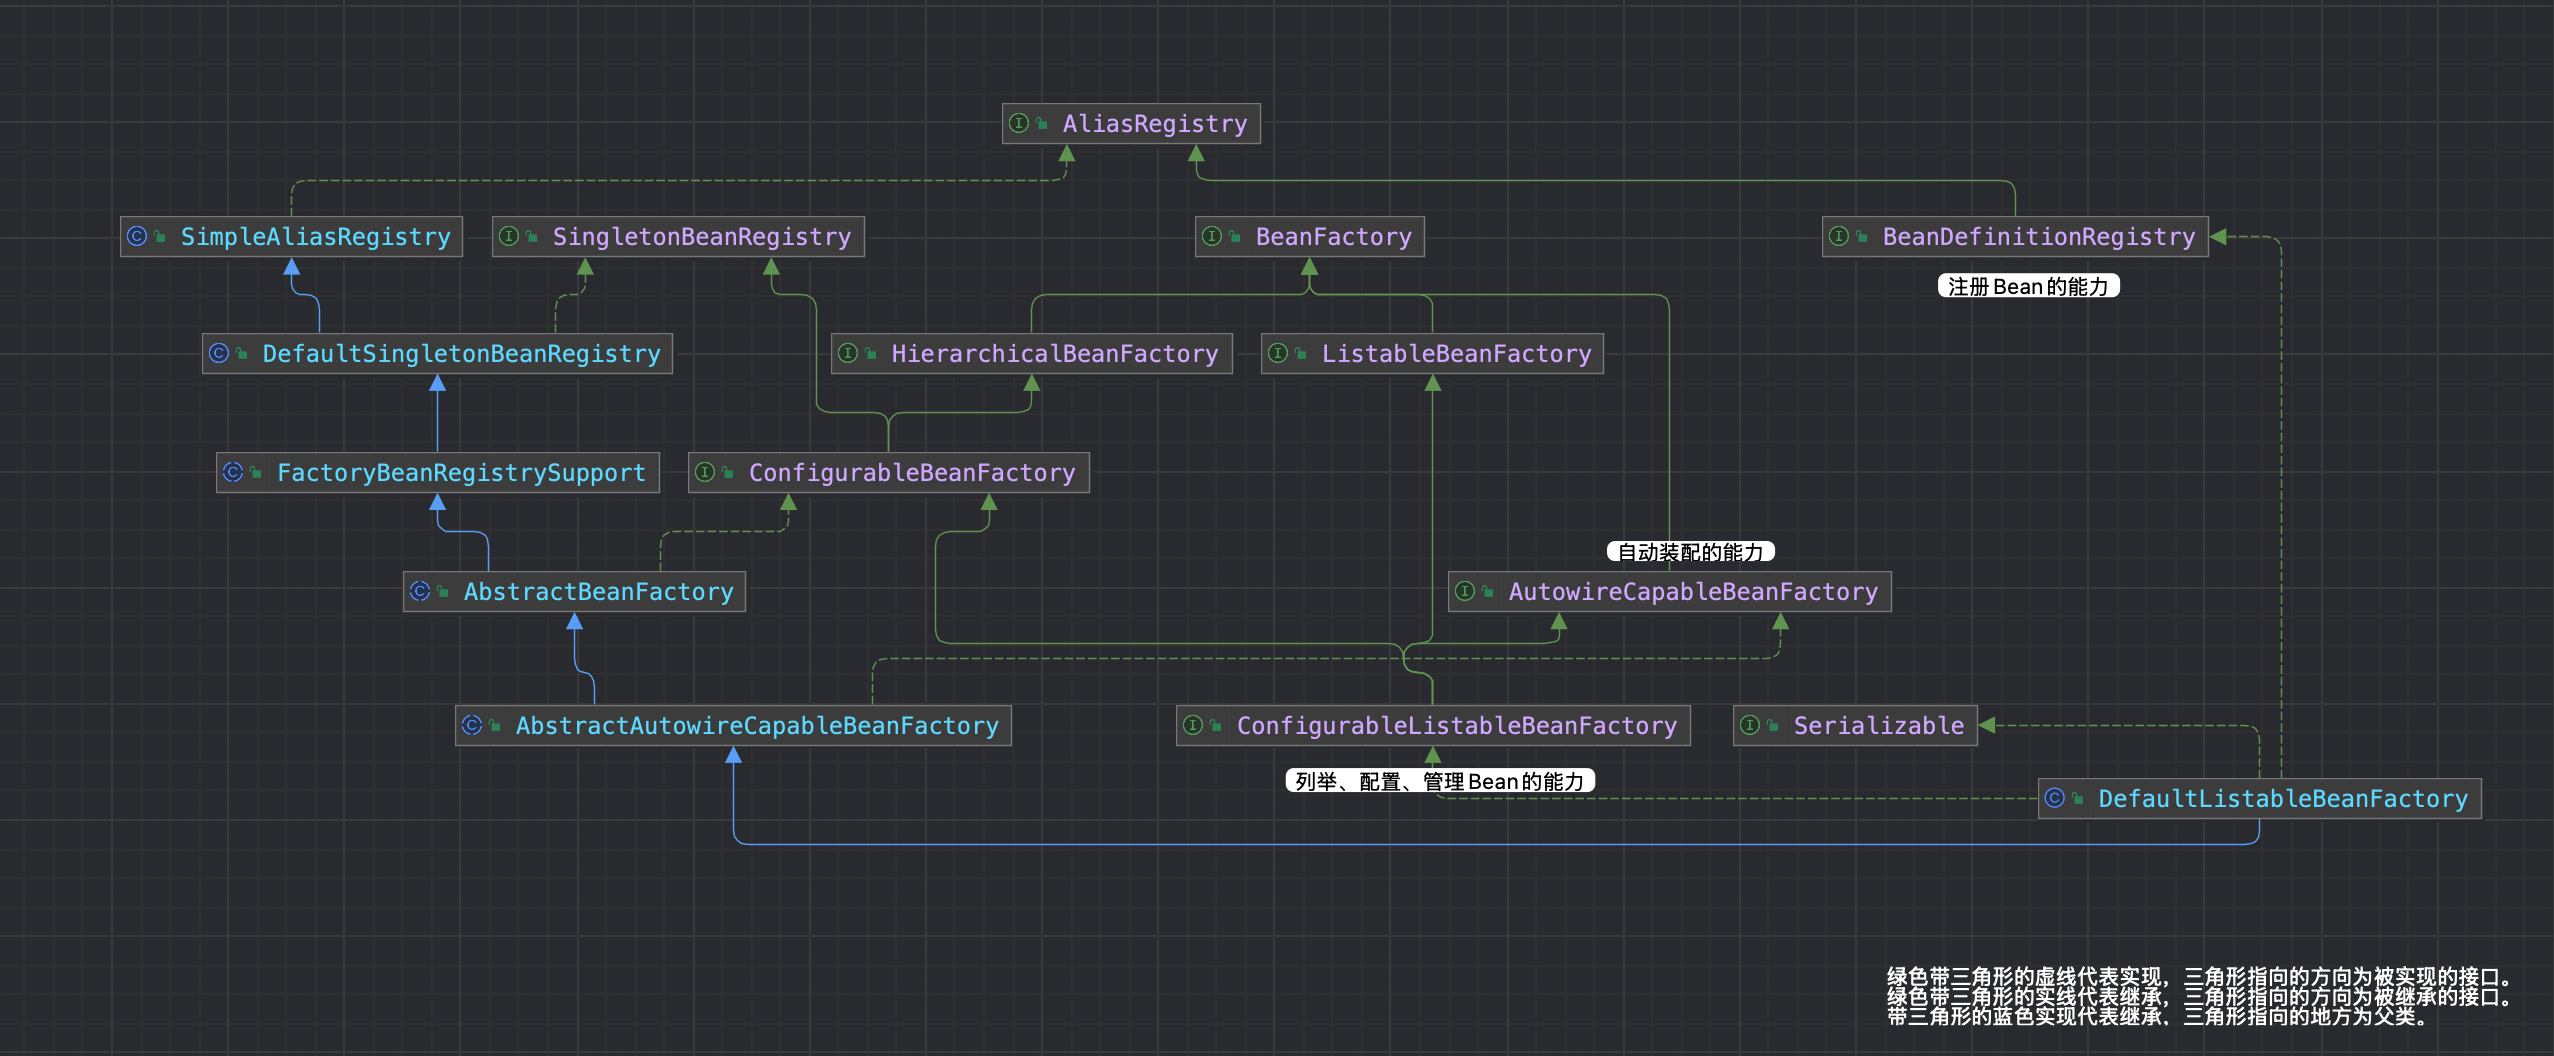Click the class icon beside SimpleAliasRegistry
Viewport: 2554px width, 1056px height.
pos(137,236)
